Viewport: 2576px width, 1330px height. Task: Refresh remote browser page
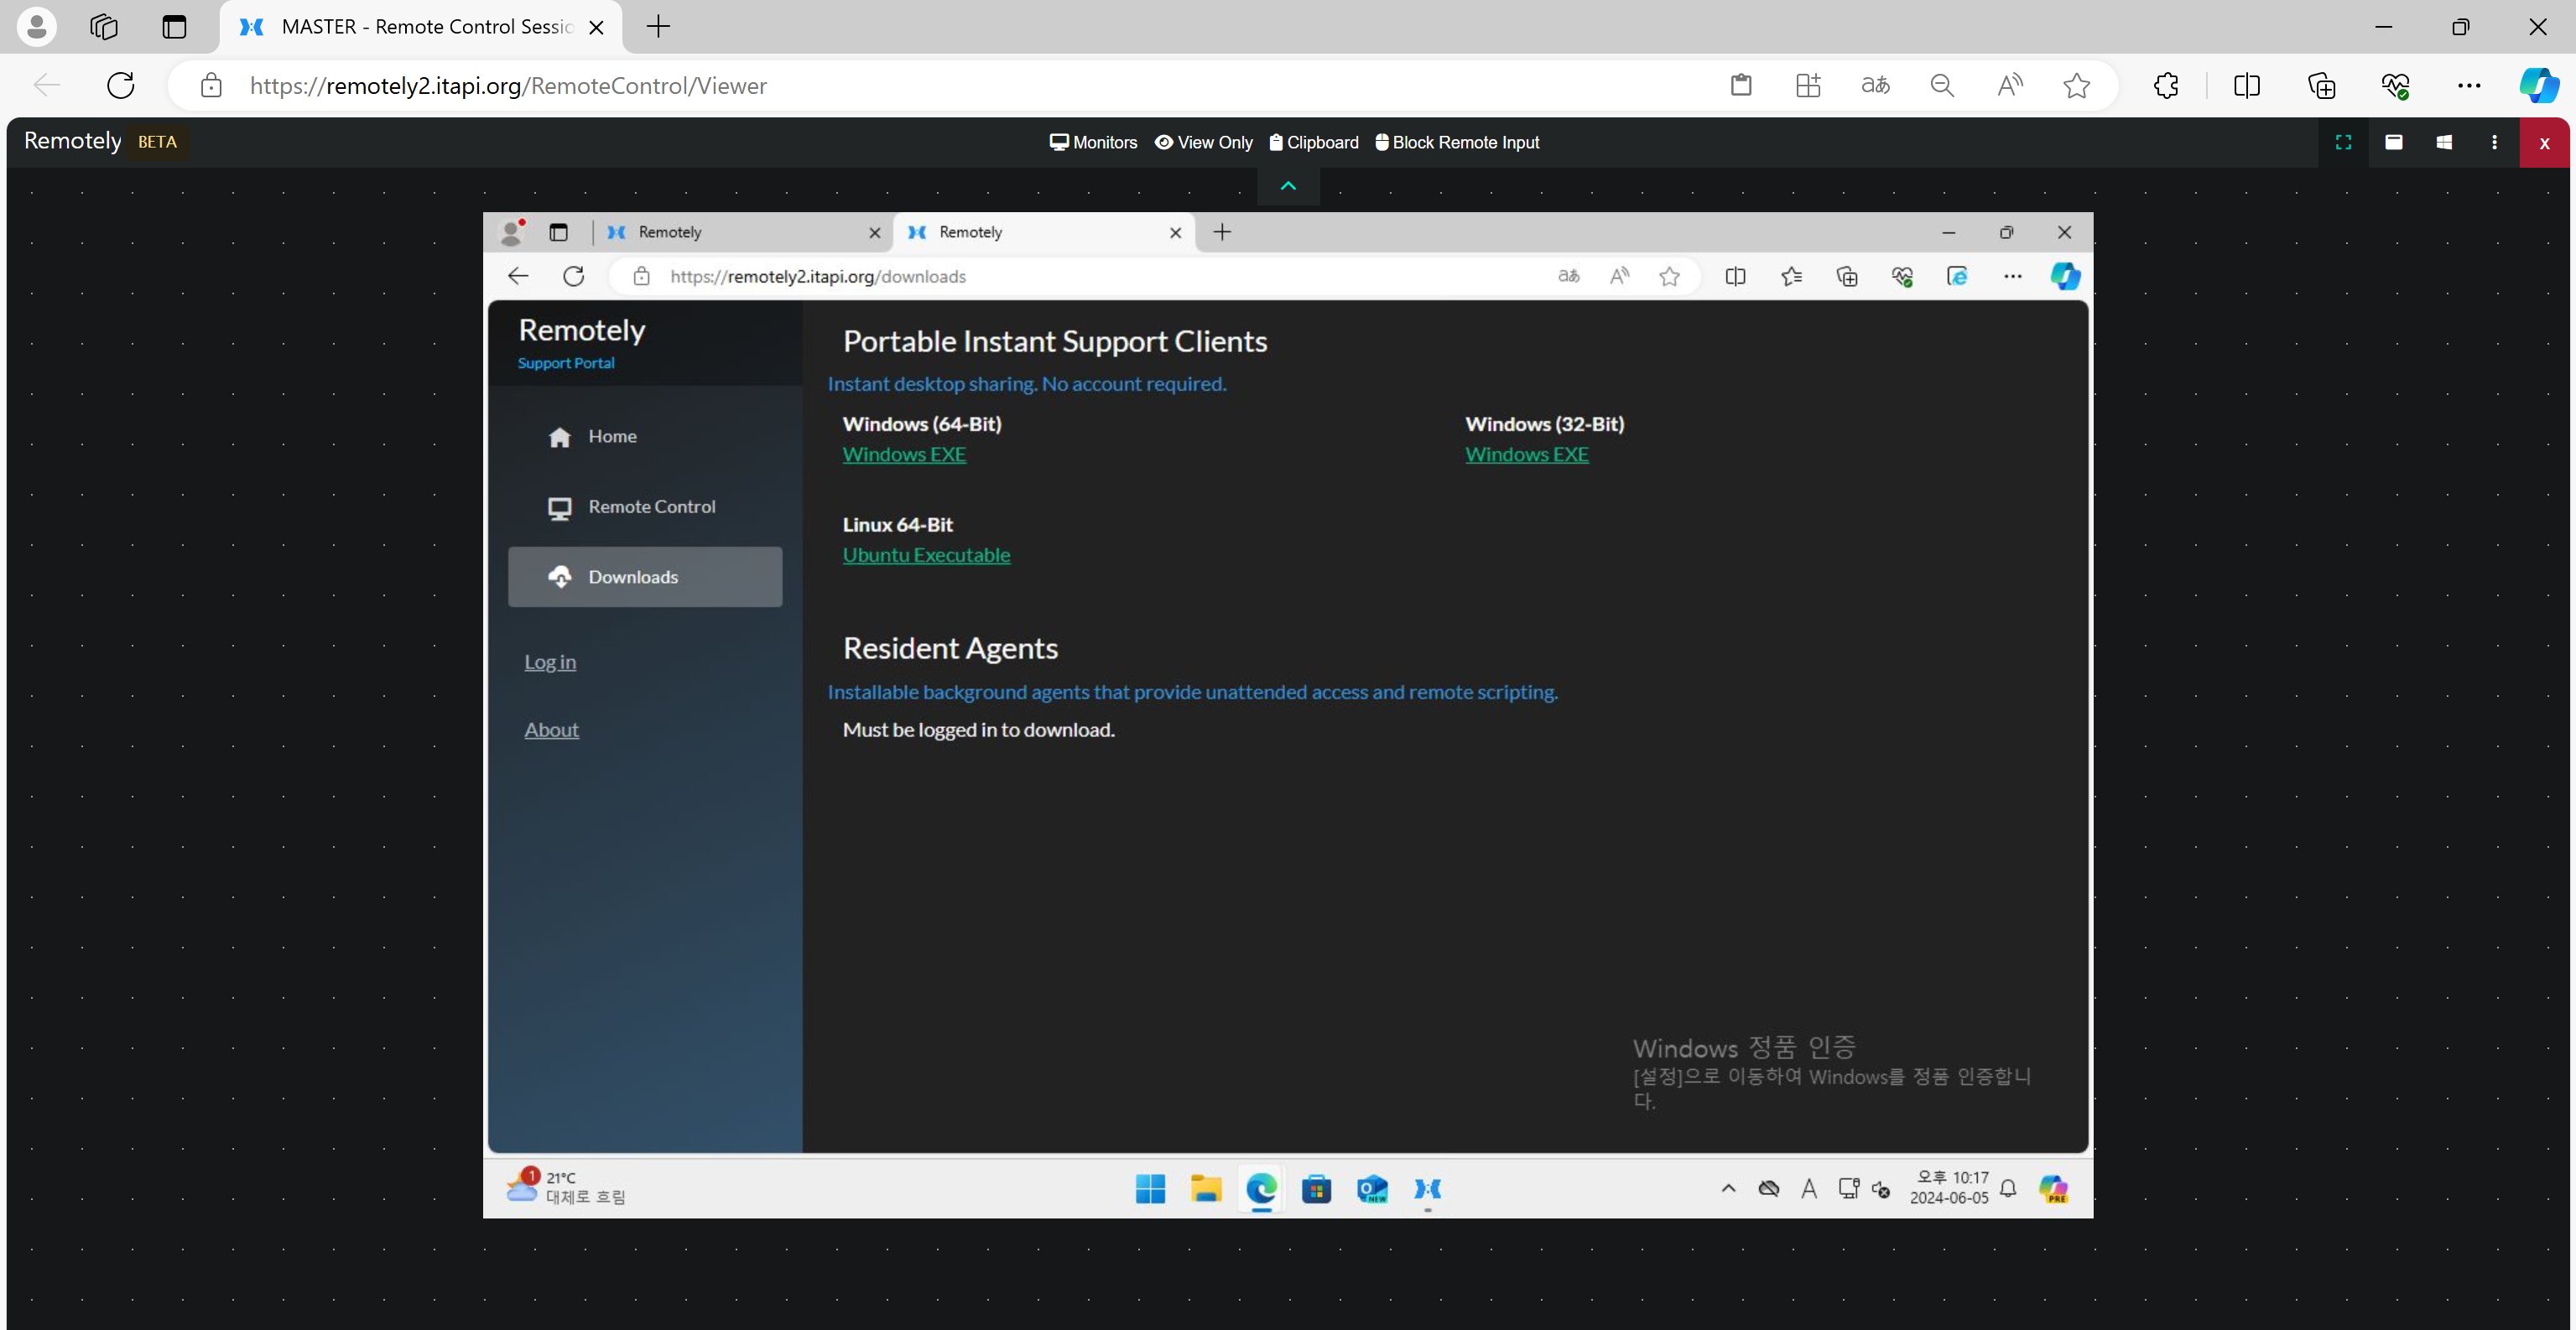[x=573, y=276]
